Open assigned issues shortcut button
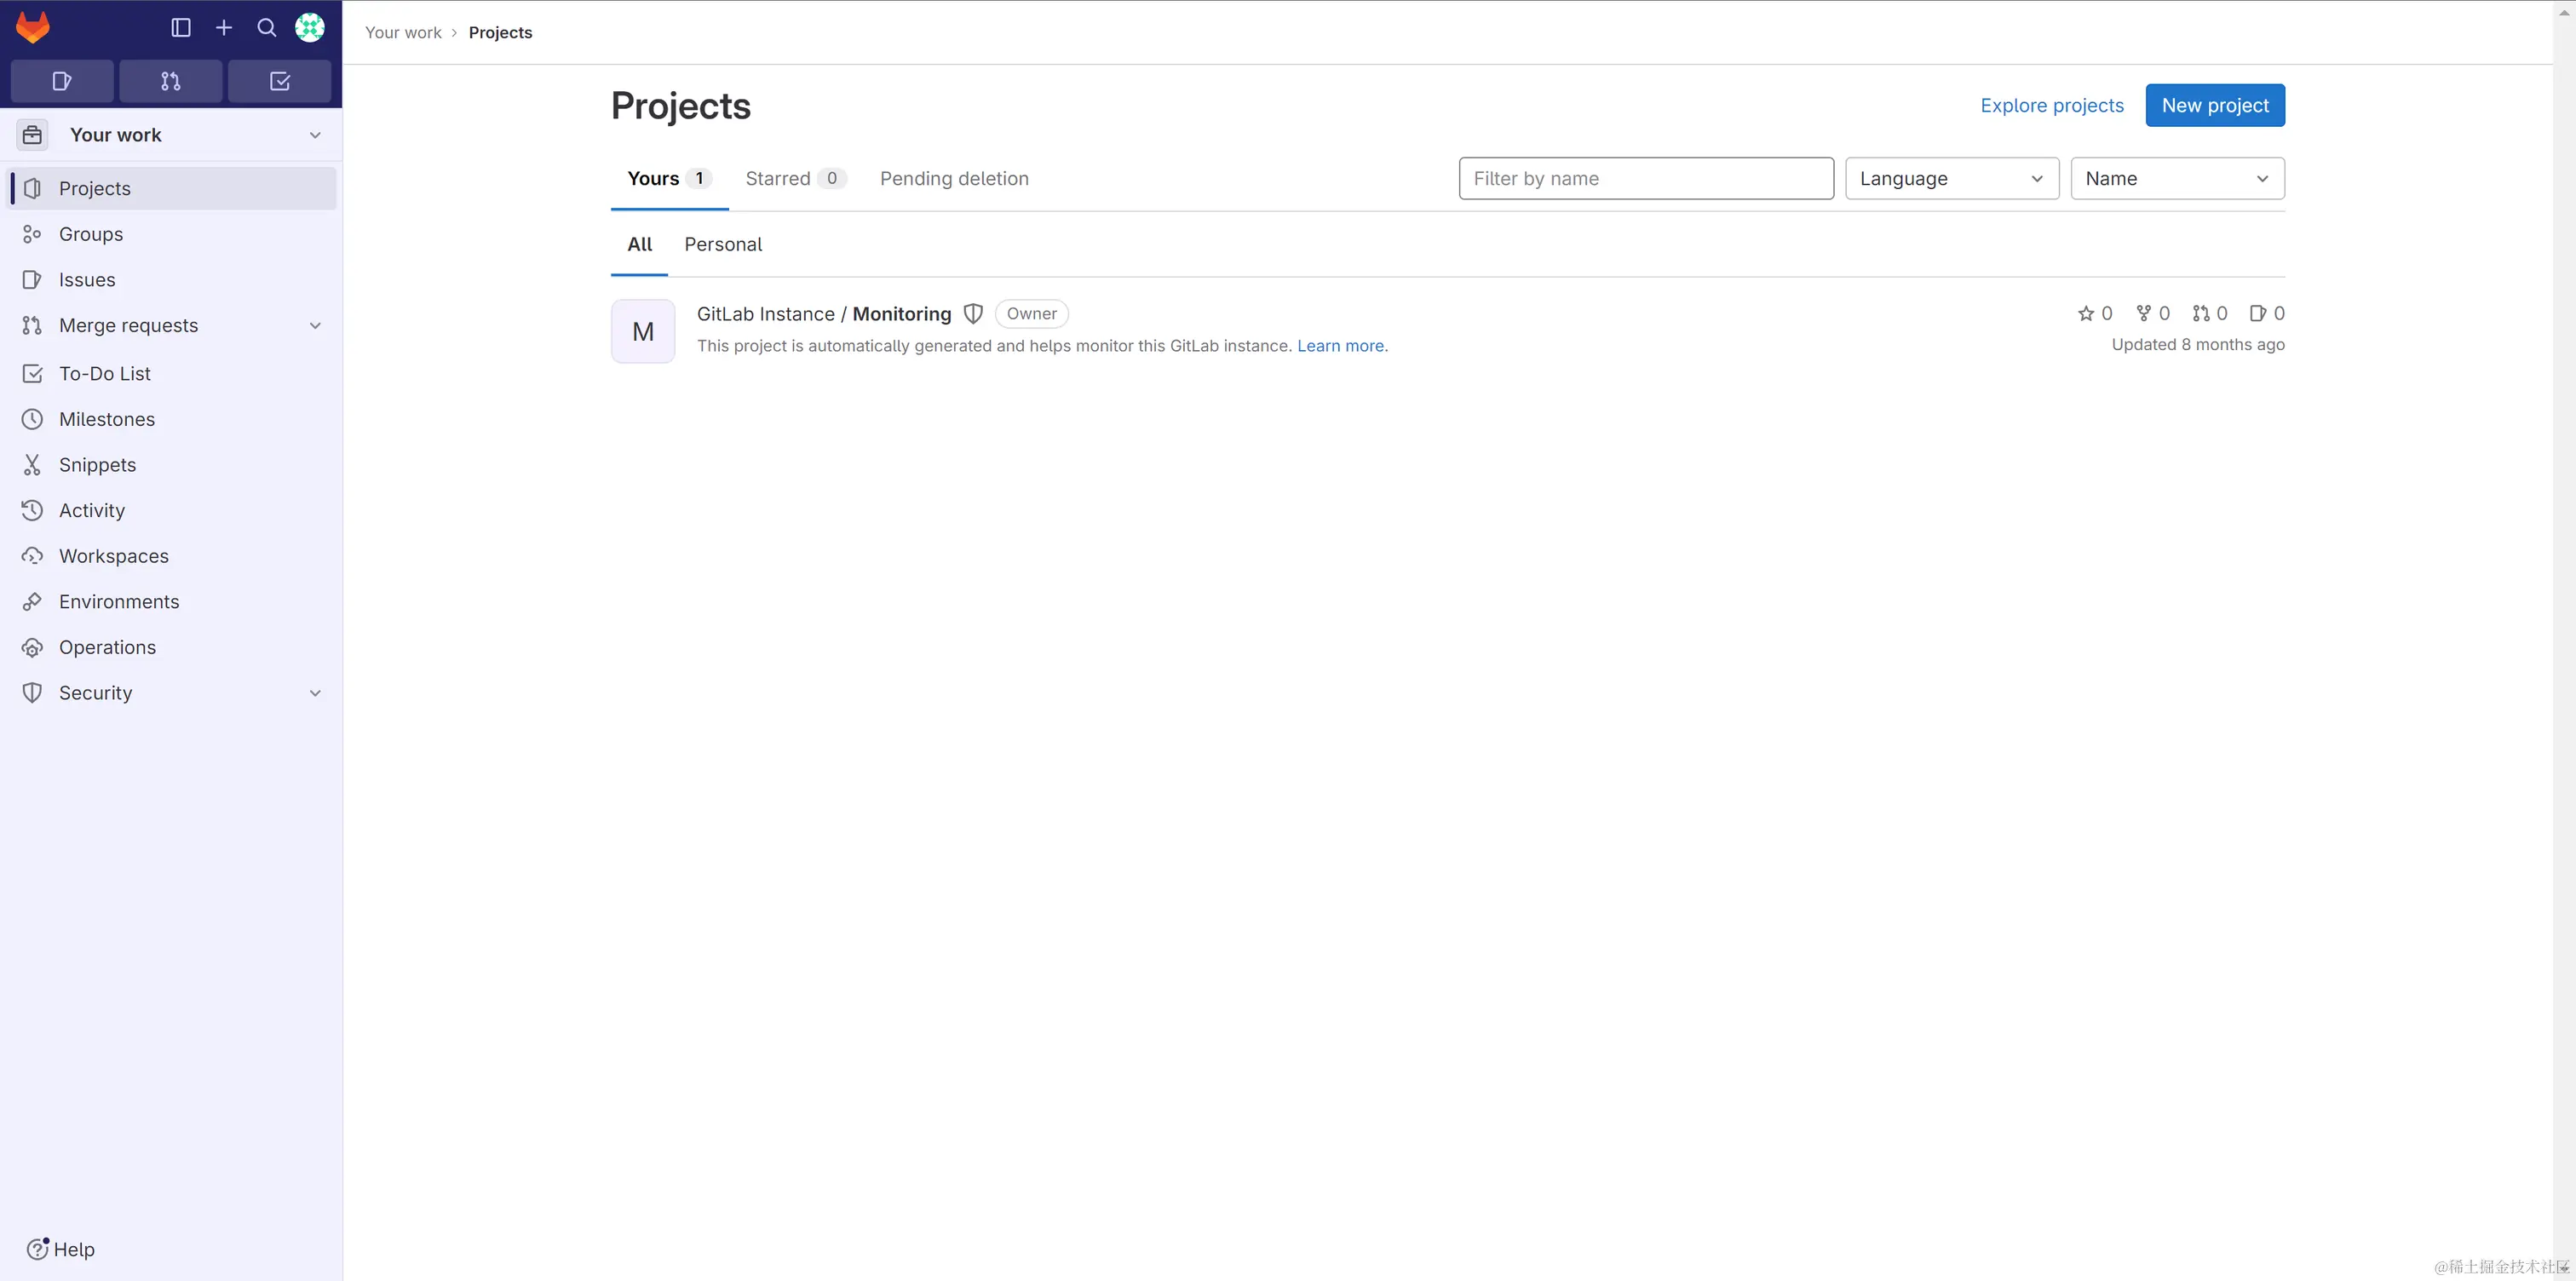Screen dimensions: 2576x1281 pyautogui.click(x=62, y=81)
